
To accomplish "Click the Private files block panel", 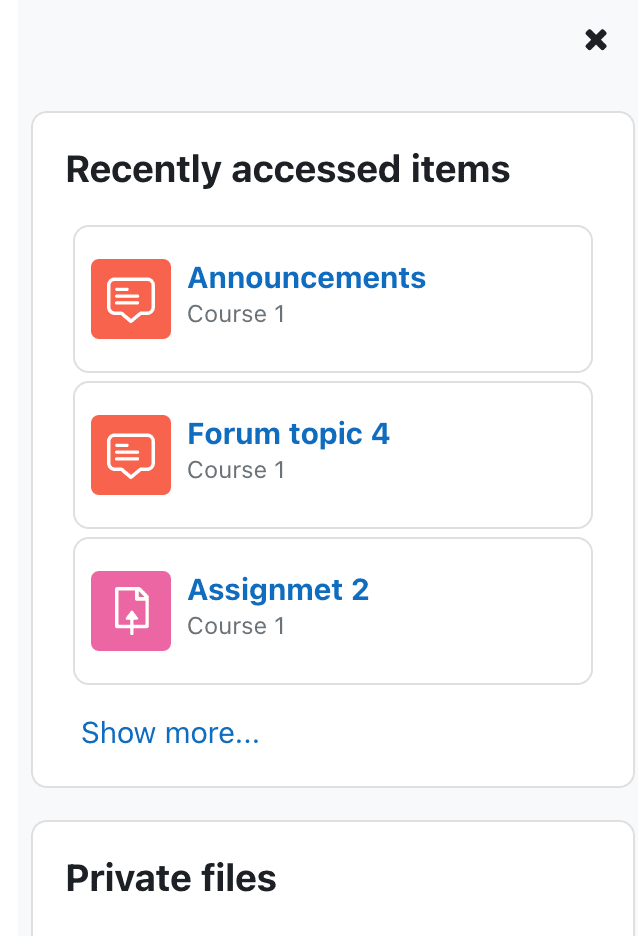I will click(332, 878).
